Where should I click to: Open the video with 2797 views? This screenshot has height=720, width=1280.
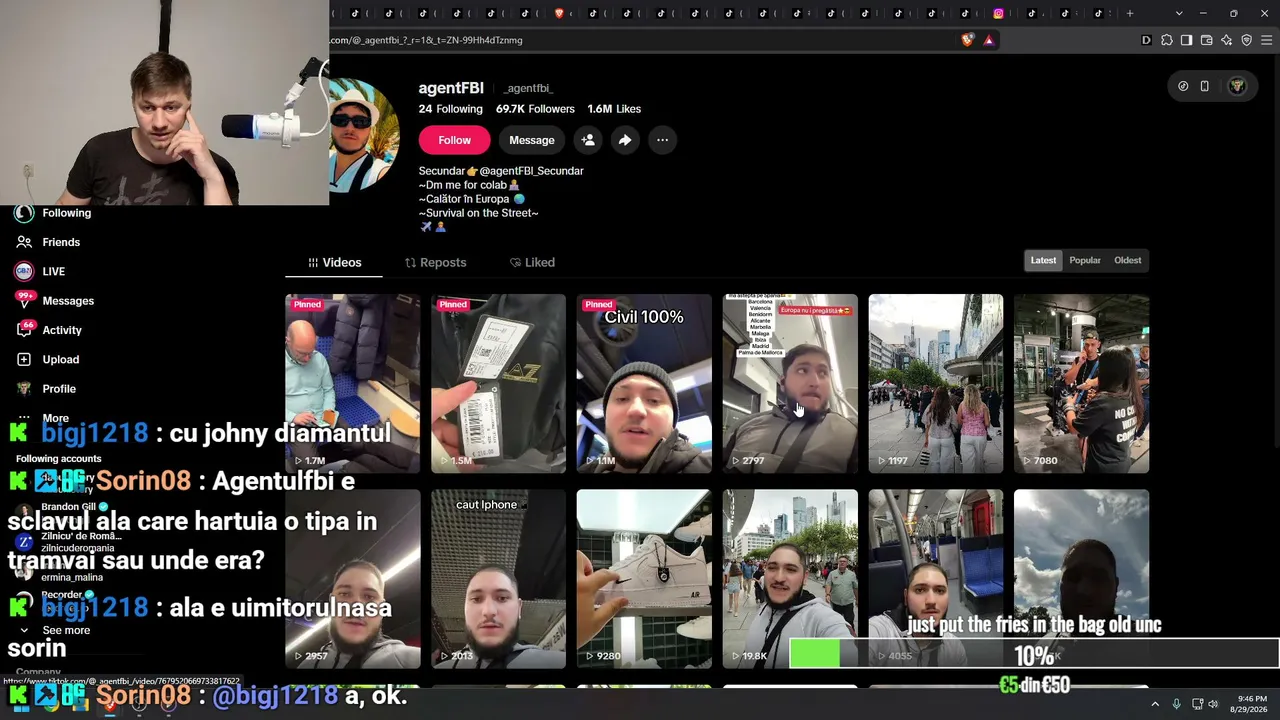click(x=790, y=383)
